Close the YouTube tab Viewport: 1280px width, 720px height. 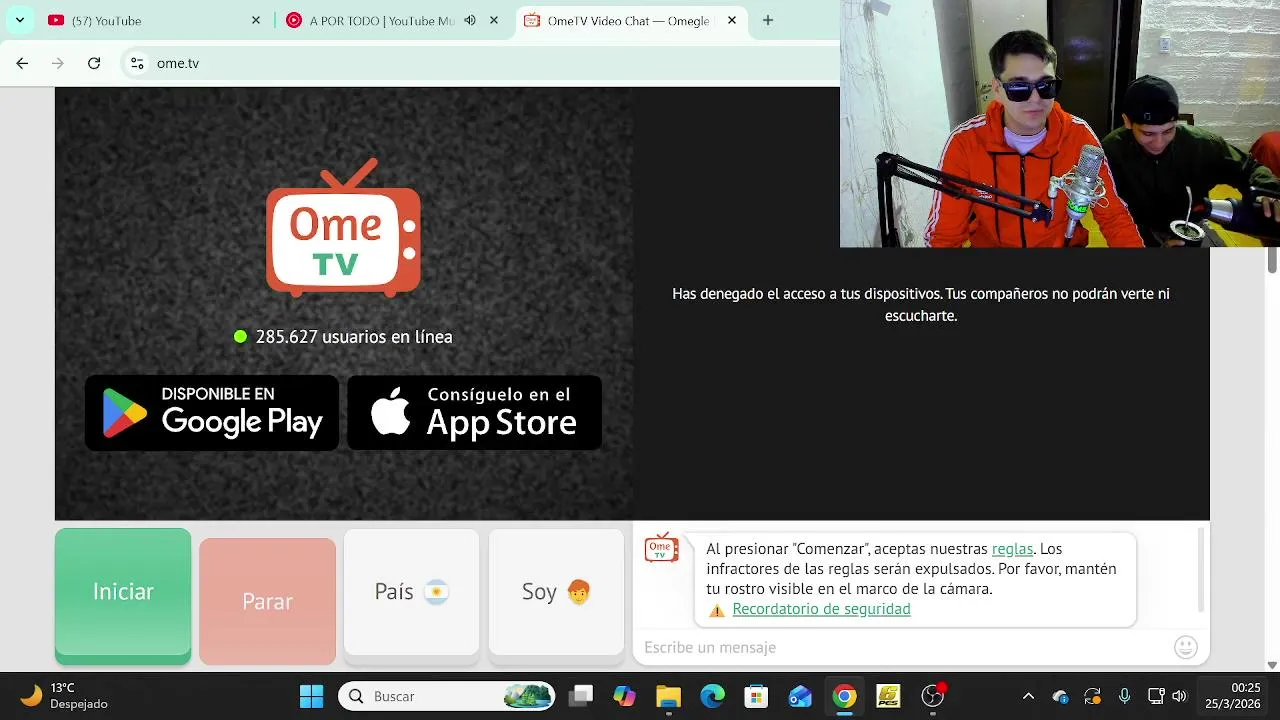pyautogui.click(x=256, y=20)
